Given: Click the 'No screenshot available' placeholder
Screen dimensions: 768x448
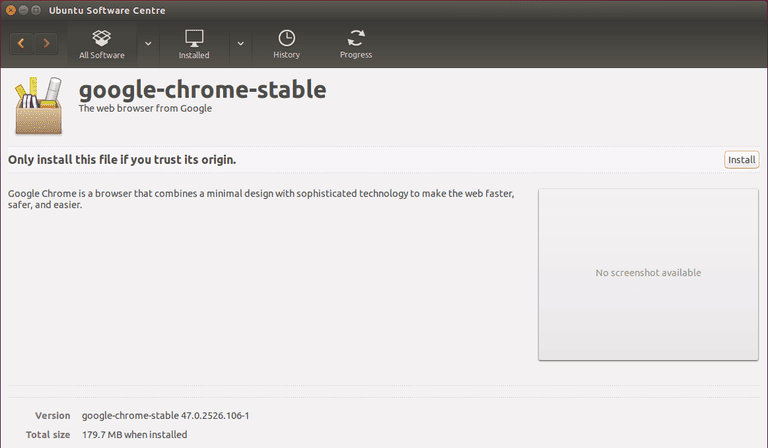Looking at the screenshot, I should [648, 273].
